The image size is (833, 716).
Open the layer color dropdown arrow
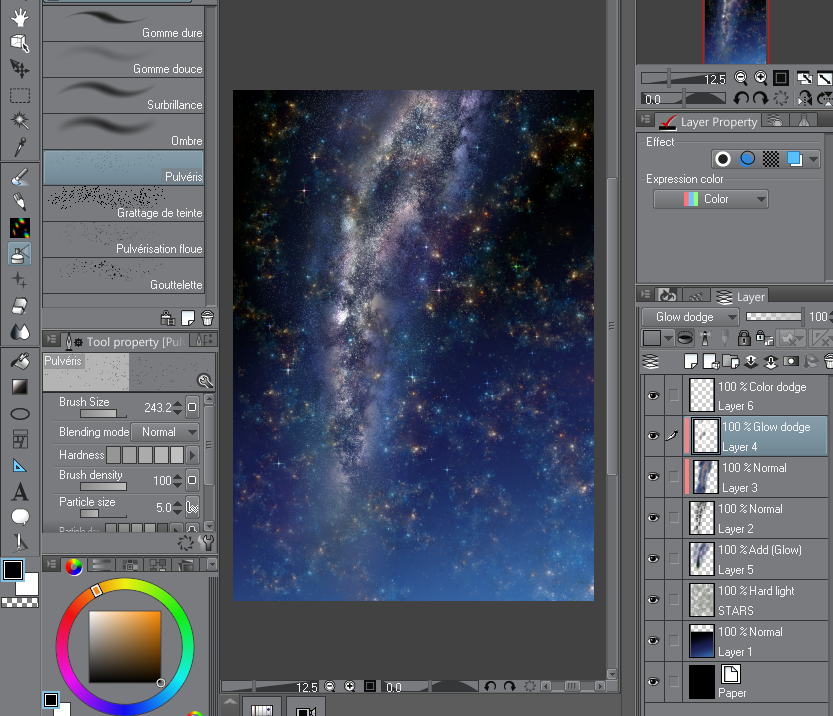pyautogui.click(x=668, y=338)
